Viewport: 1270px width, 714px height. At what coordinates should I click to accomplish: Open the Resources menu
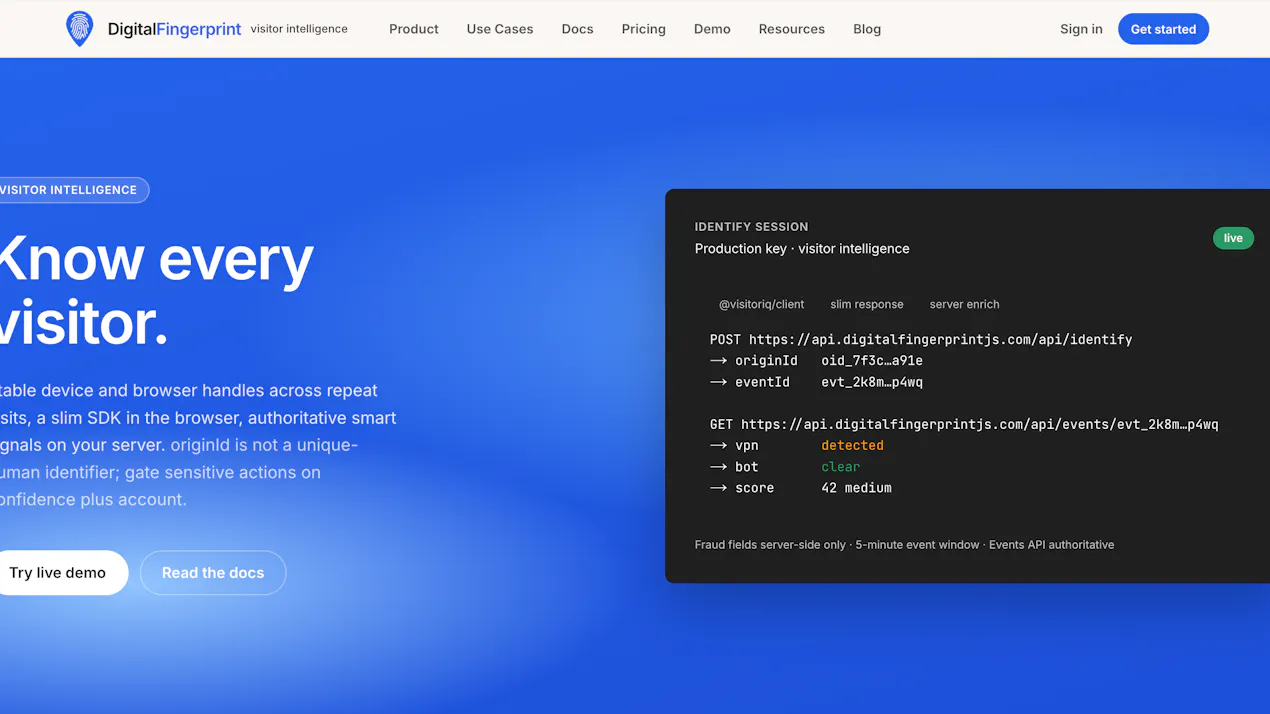791,29
